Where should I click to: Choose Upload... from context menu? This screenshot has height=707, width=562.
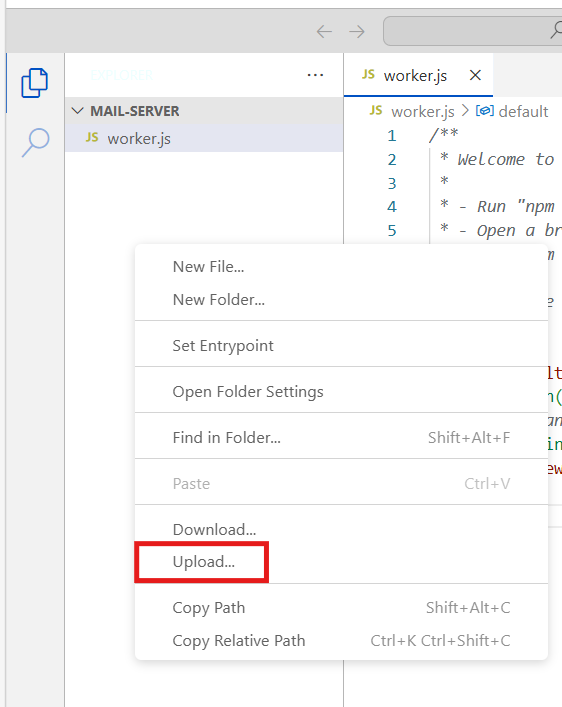pos(341,562)
